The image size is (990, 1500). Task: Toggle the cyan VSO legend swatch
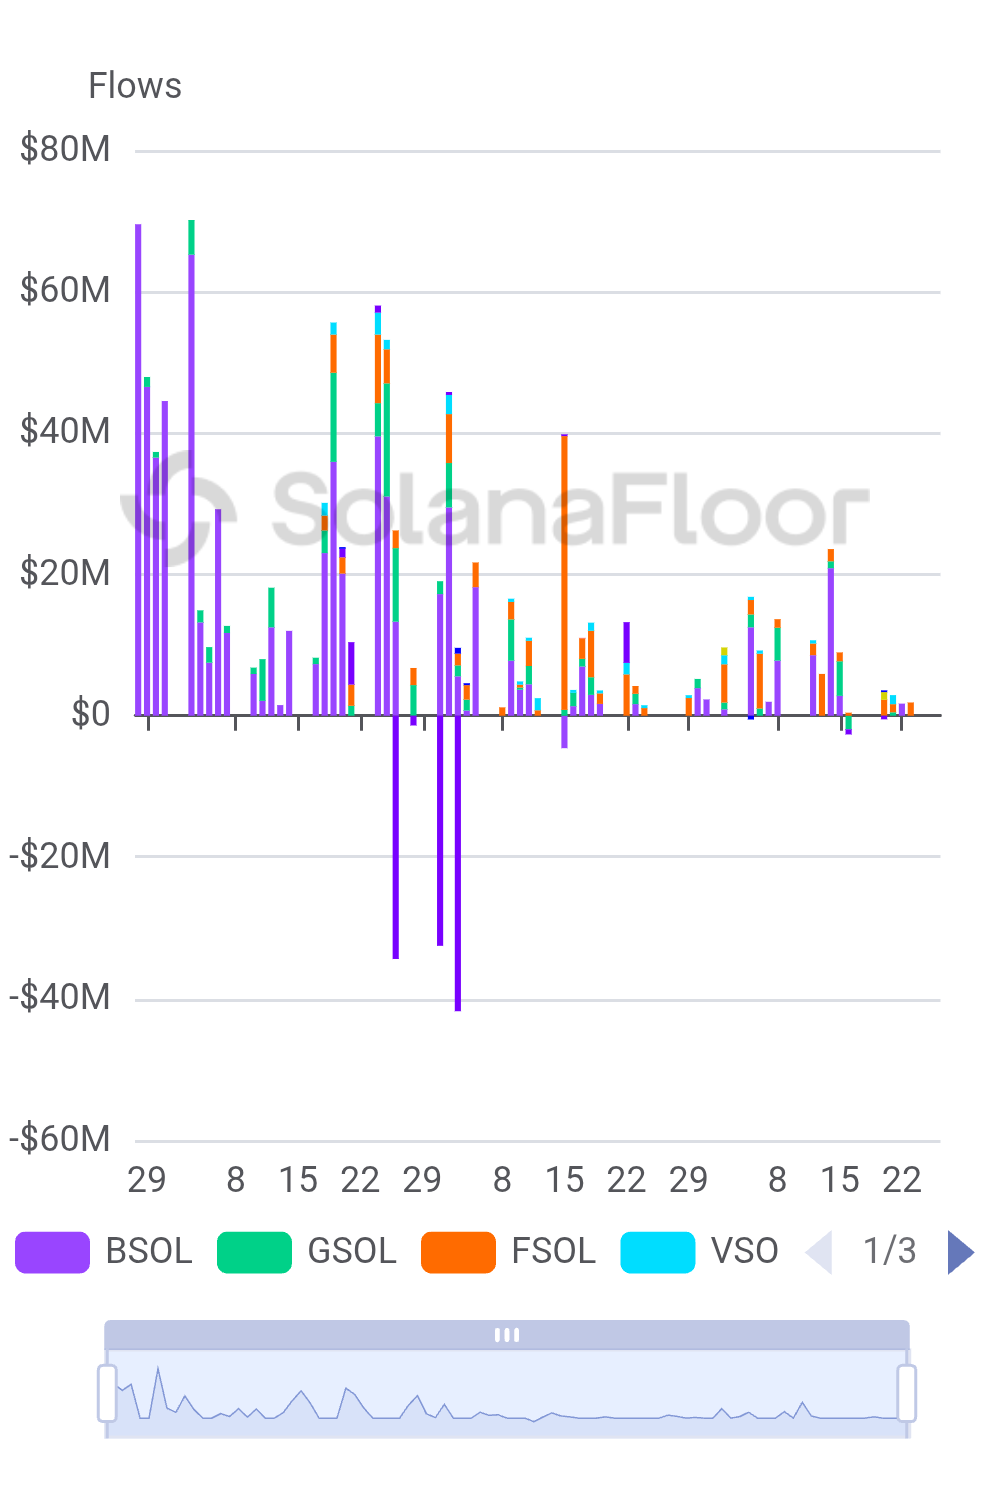pos(657,1252)
